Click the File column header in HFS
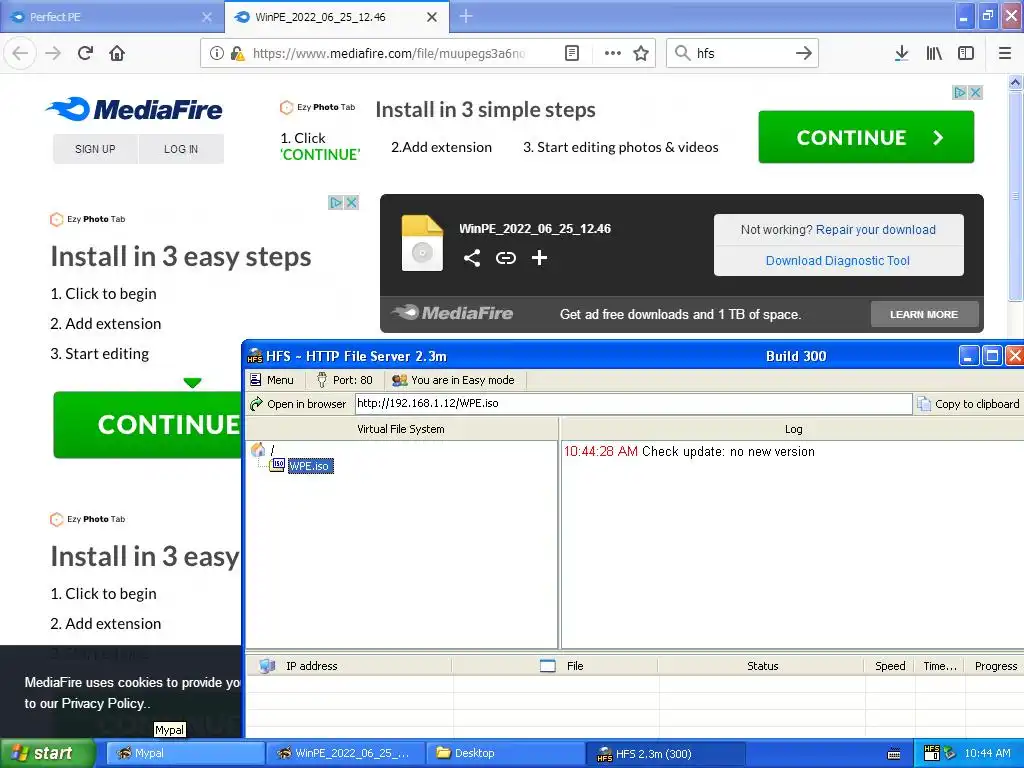Screen dimensions: 1024x768 555,665
